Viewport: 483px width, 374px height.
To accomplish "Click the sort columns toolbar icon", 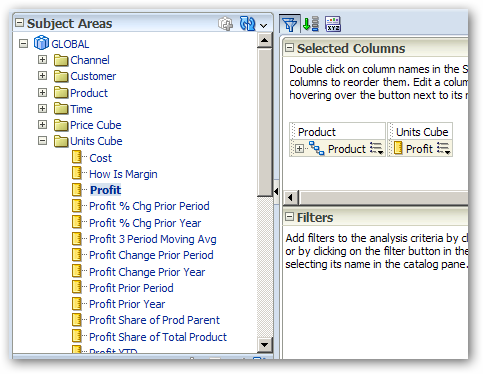I will pos(311,24).
